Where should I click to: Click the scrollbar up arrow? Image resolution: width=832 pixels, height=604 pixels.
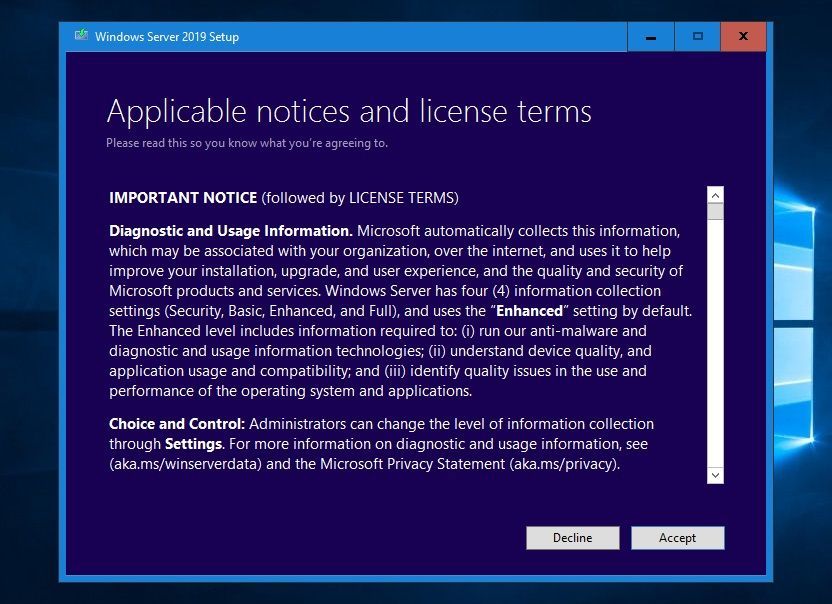(x=715, y=195)
